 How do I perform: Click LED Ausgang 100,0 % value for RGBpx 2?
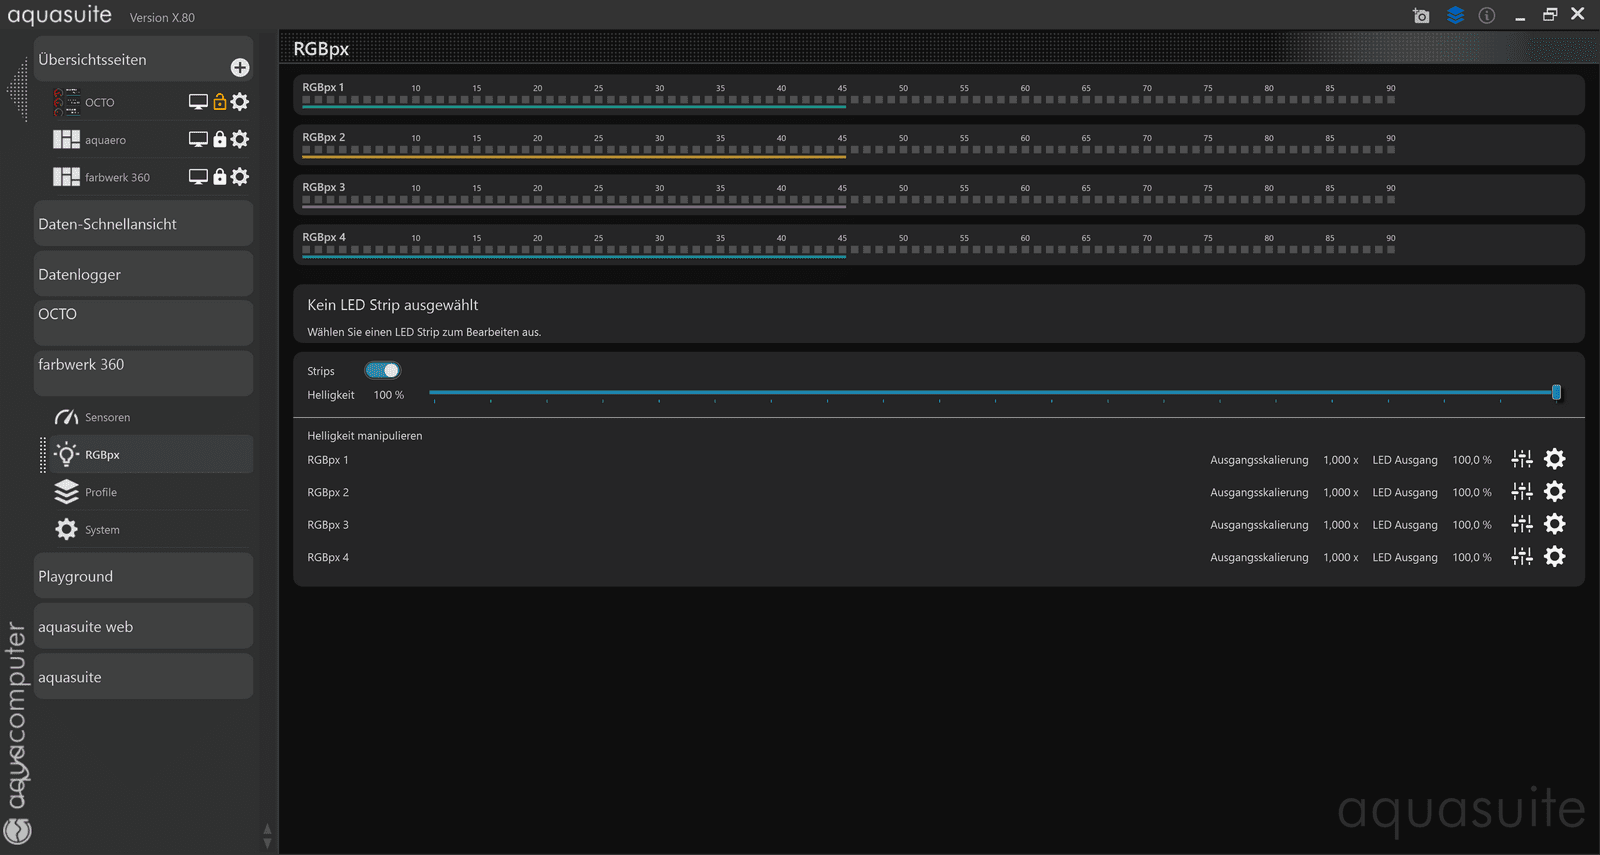point(1472,492)
